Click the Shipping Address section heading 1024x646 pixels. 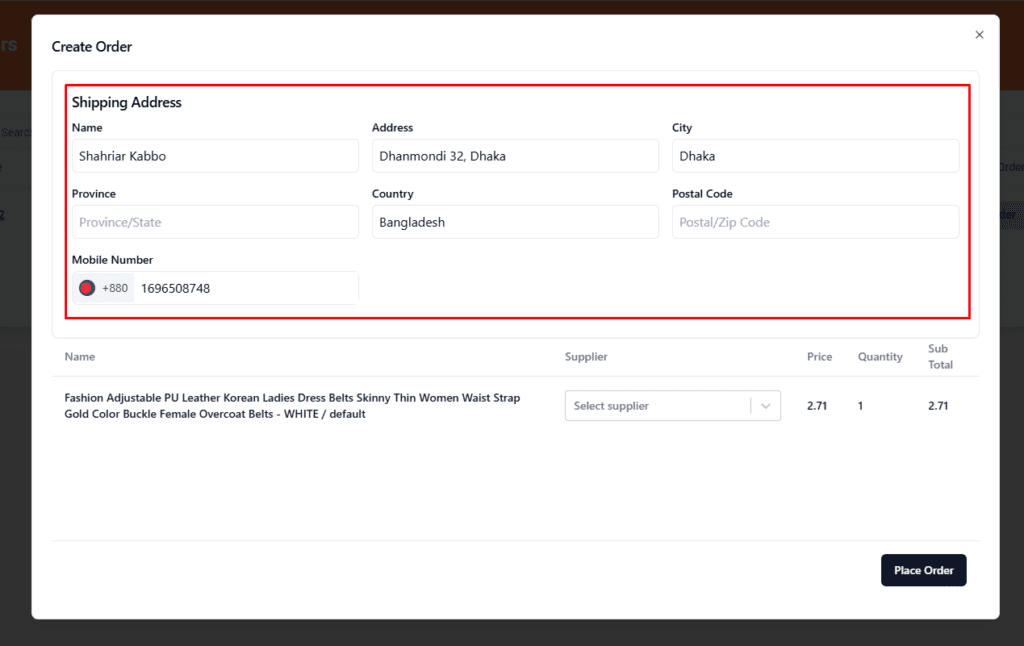[x=127, y=102]
